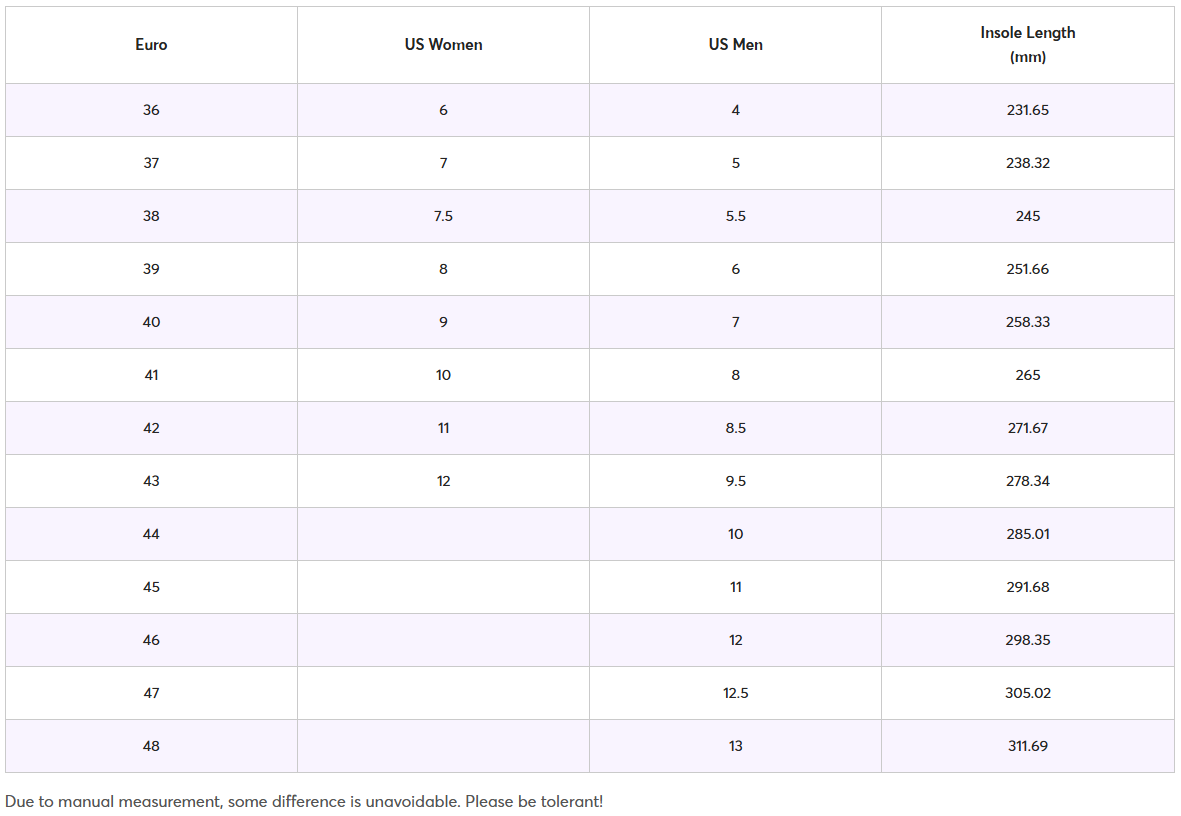Select US Men size 9.5 cell
The width and height of the screenshot is (1181, 816).
[735, 481]
